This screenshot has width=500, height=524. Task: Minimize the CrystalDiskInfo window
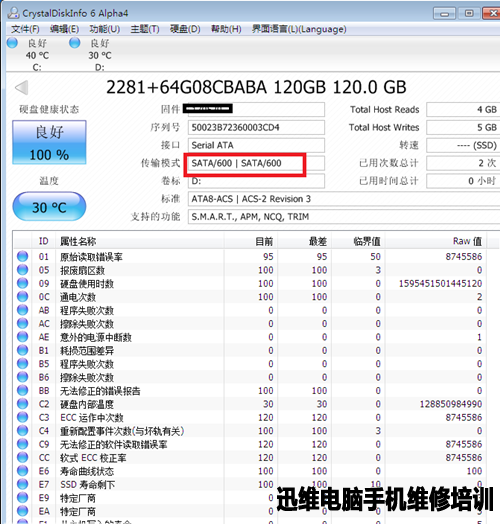[444, 13]
